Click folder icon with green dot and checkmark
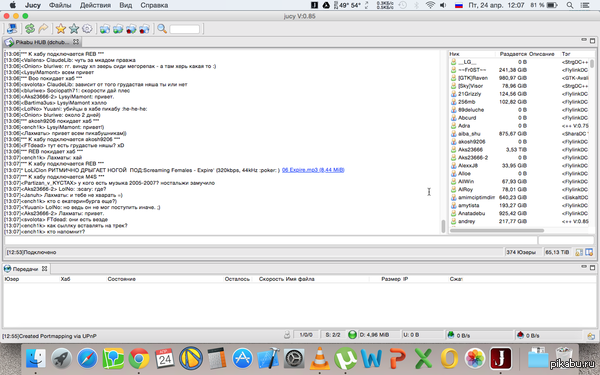 [118, 29]
